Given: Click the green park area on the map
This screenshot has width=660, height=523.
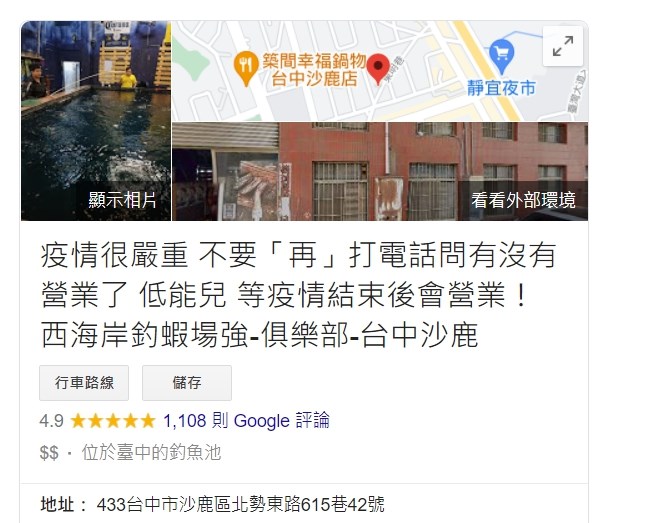Looking at the screenshot, I should coord(188,60).
